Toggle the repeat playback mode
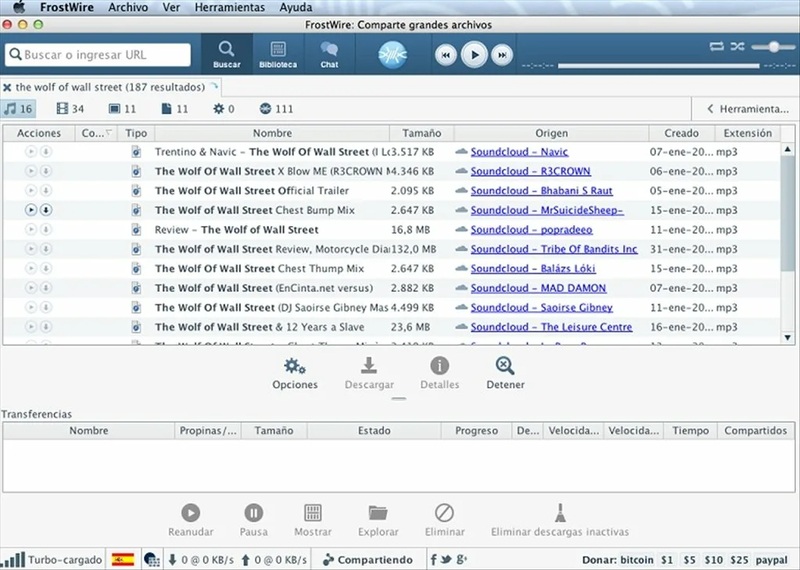This screenshot has height=570, width=800. [x=716, y=46]
